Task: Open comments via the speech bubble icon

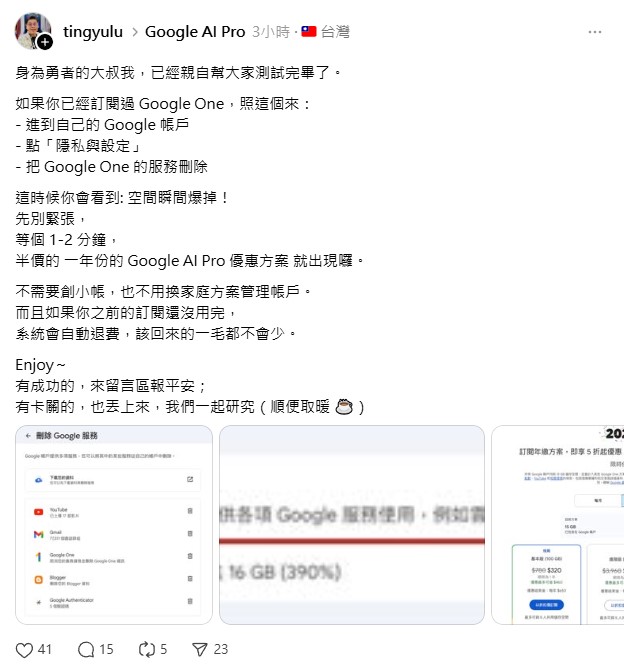Action: [86, 649]
